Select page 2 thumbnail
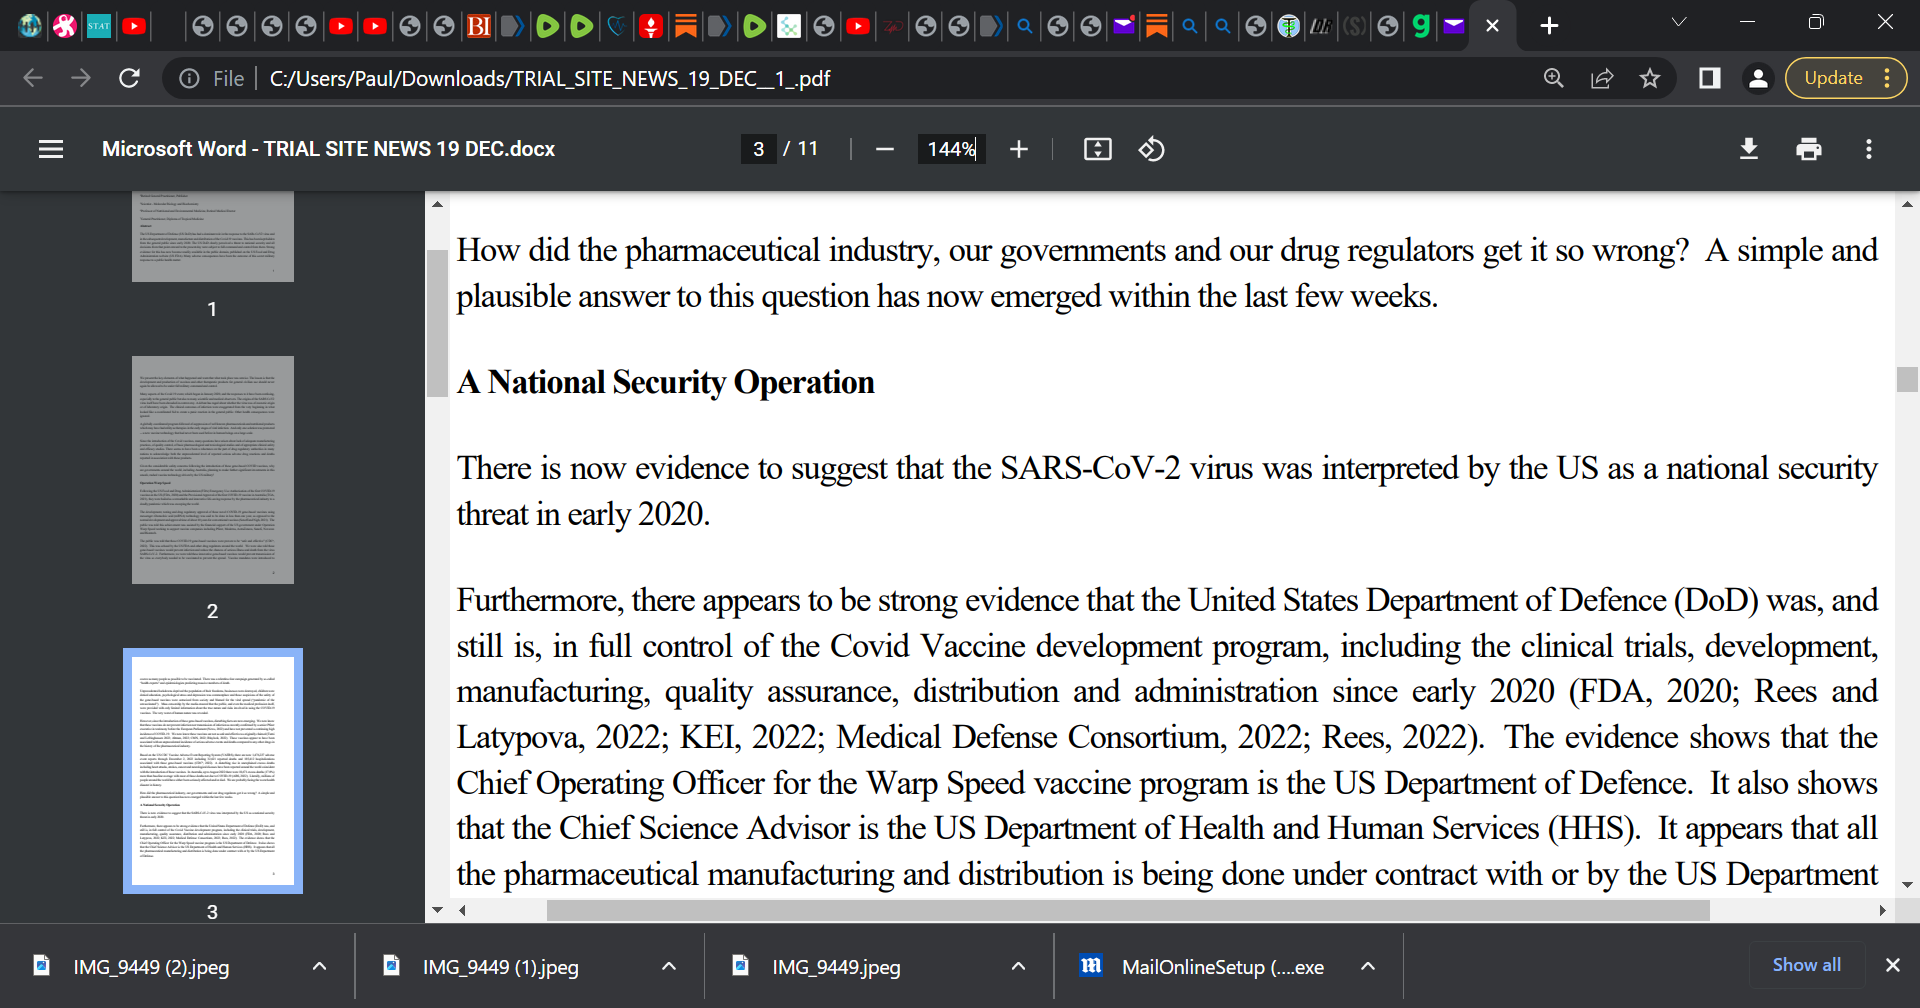Image resolution: width=1920 pixels, height=1008 pixels. (213, 470)
